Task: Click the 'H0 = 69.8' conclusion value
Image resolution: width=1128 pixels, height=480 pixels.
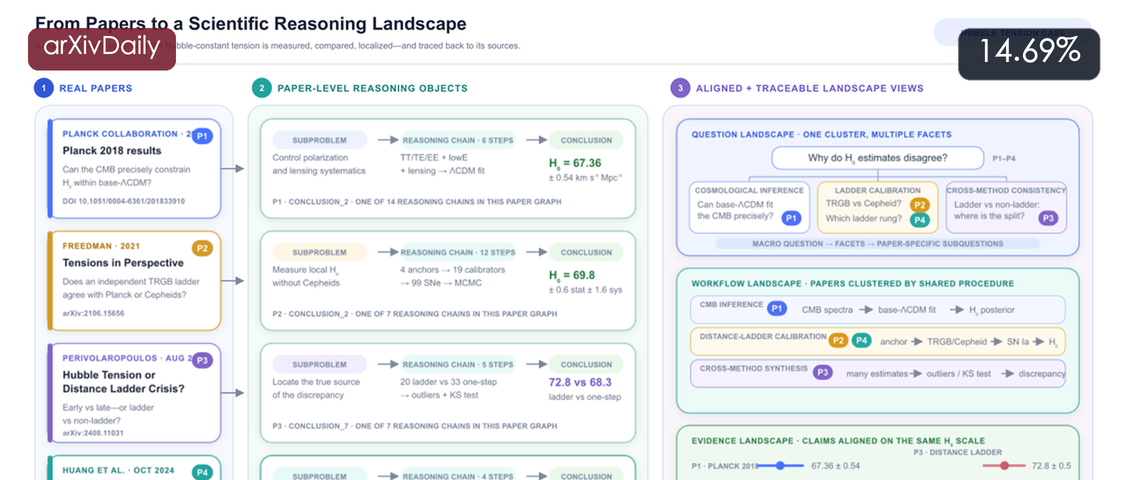Action: (x=571, y=275)
